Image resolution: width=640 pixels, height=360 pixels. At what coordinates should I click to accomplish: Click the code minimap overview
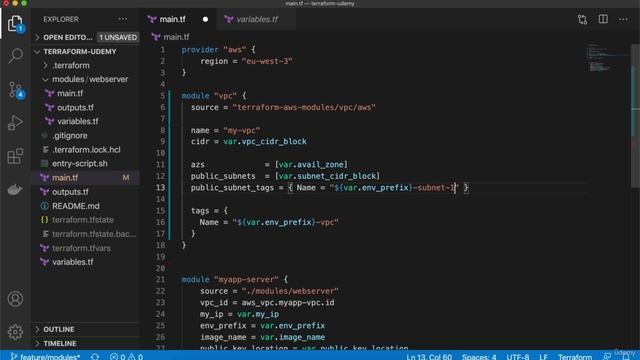(x=607, y=57)
